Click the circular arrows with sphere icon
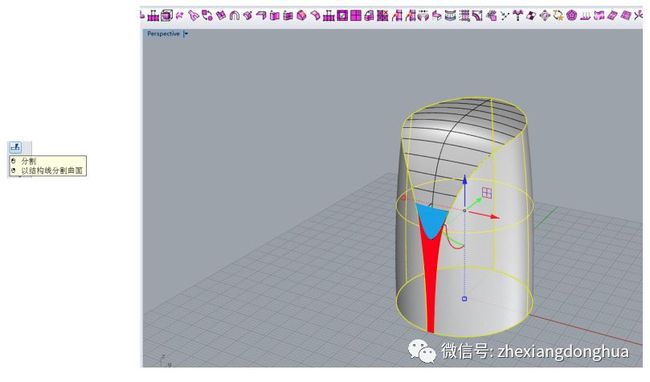The image size is (650, 382). click(x=207, y=16)
